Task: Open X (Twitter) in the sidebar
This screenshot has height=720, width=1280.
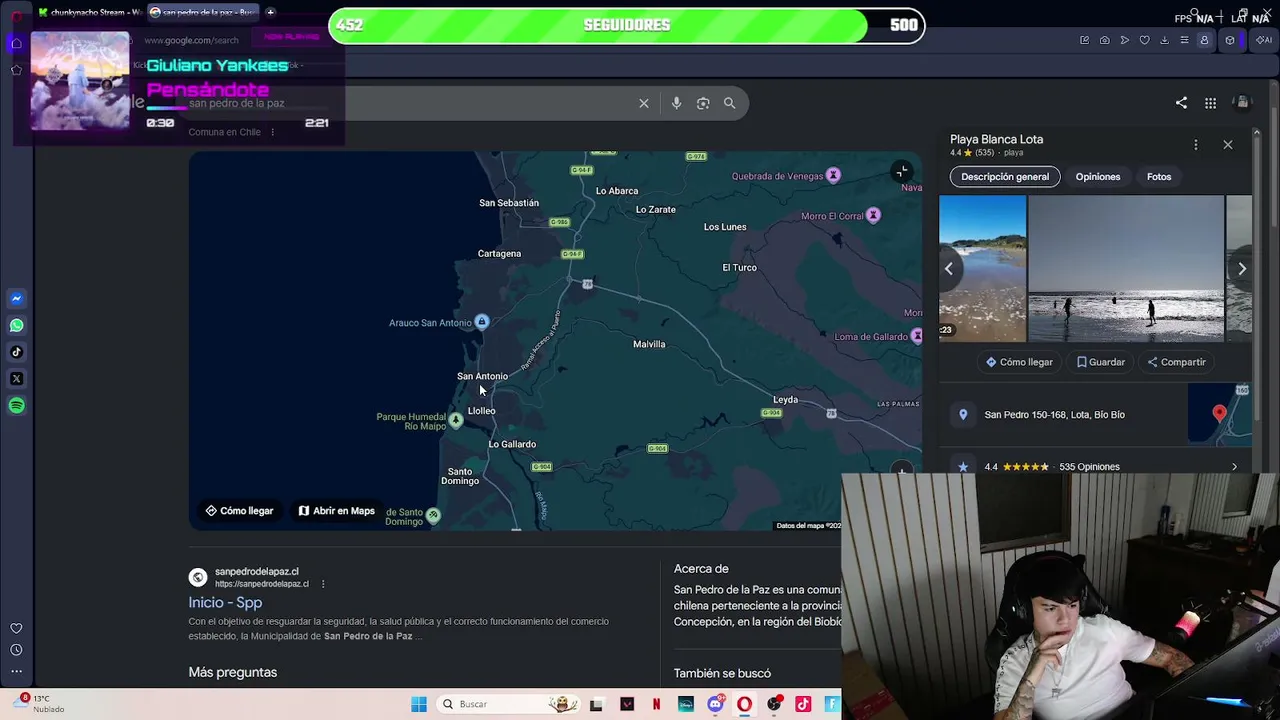Action: click(x=16, y=379)
